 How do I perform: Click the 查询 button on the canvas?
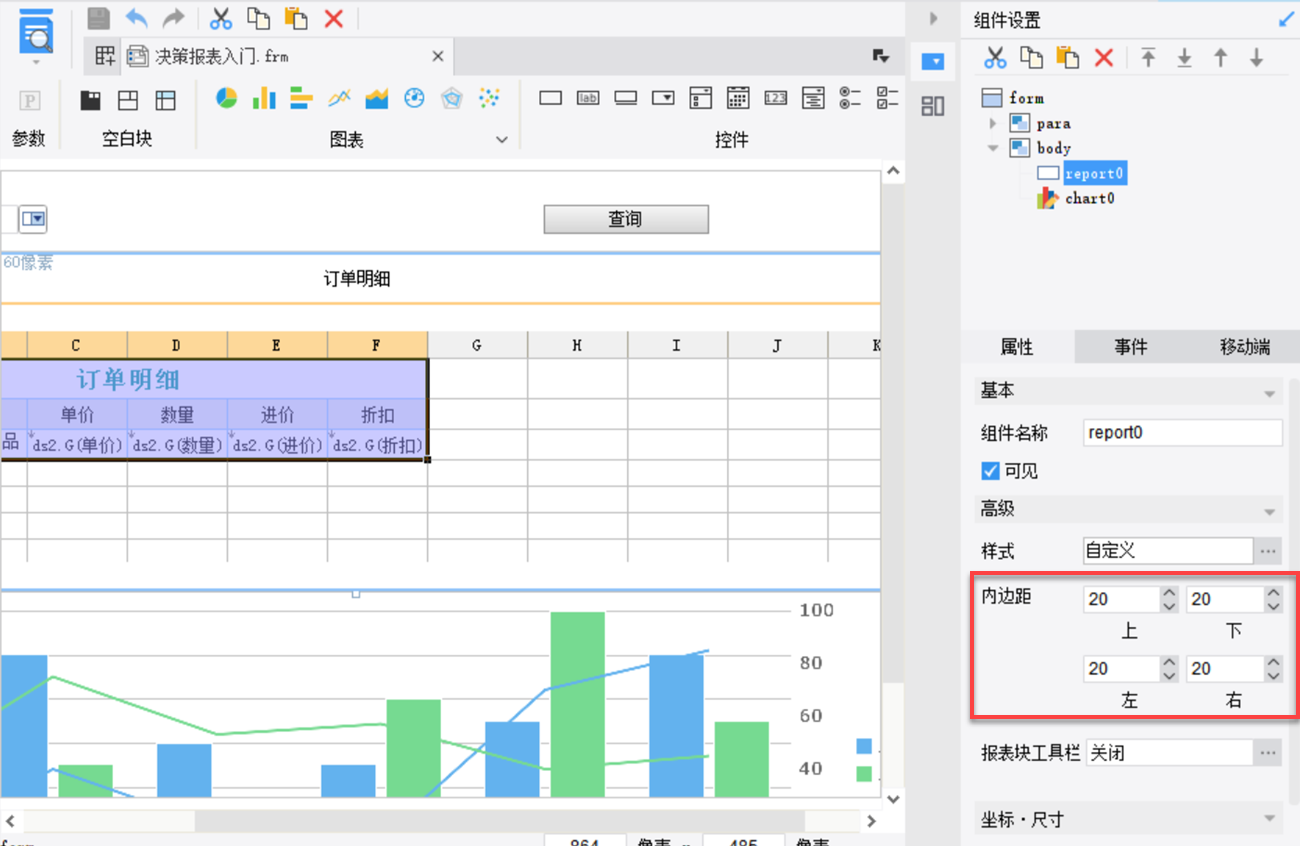pos(626,219)
